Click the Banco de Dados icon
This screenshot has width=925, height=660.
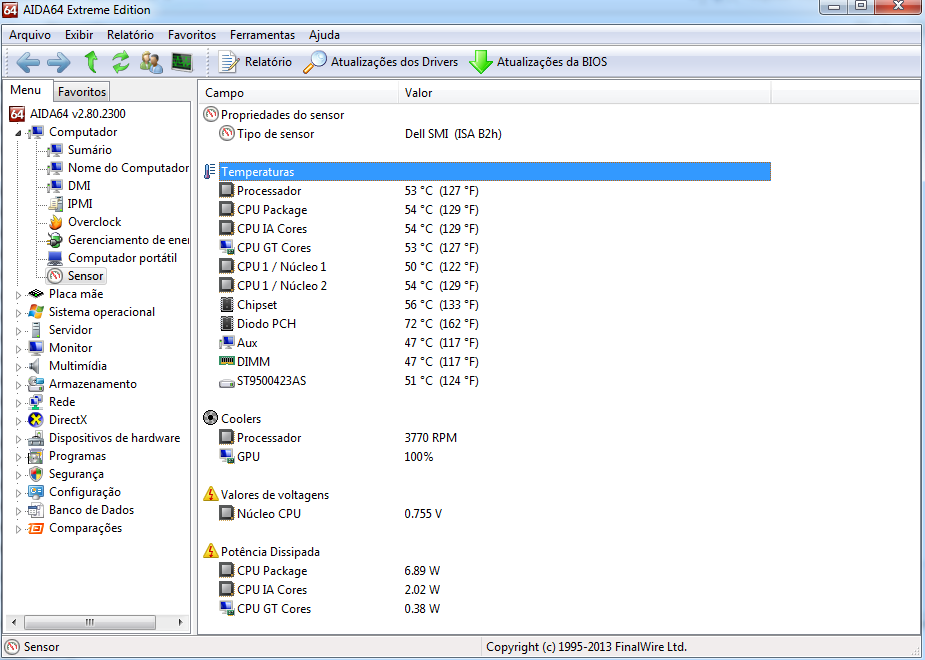36,510
